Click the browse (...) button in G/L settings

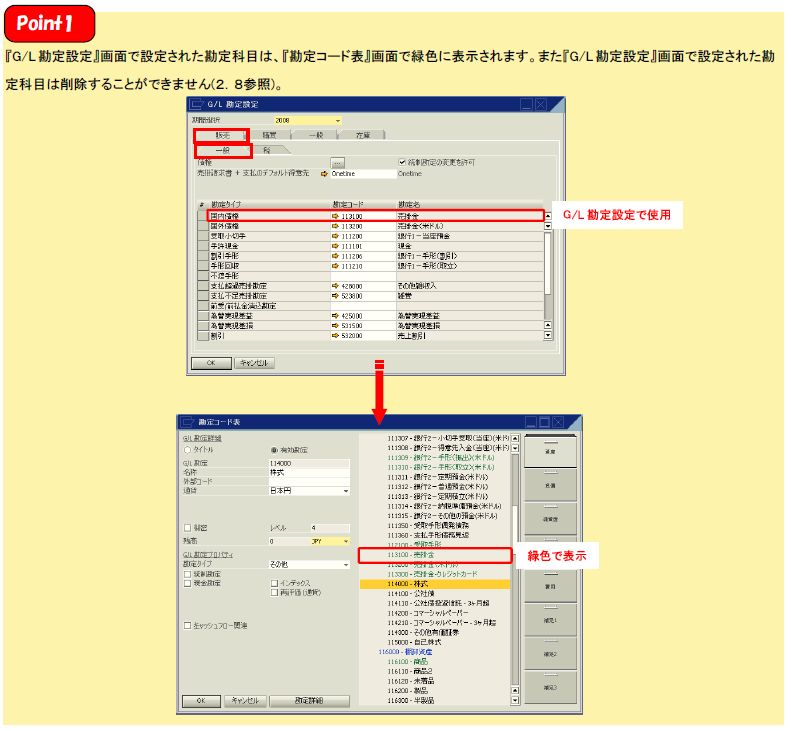tap(338, 162)
